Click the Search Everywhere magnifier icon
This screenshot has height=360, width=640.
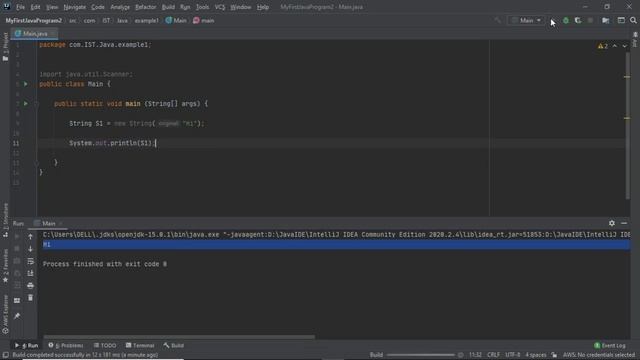[x=633, y=20]
